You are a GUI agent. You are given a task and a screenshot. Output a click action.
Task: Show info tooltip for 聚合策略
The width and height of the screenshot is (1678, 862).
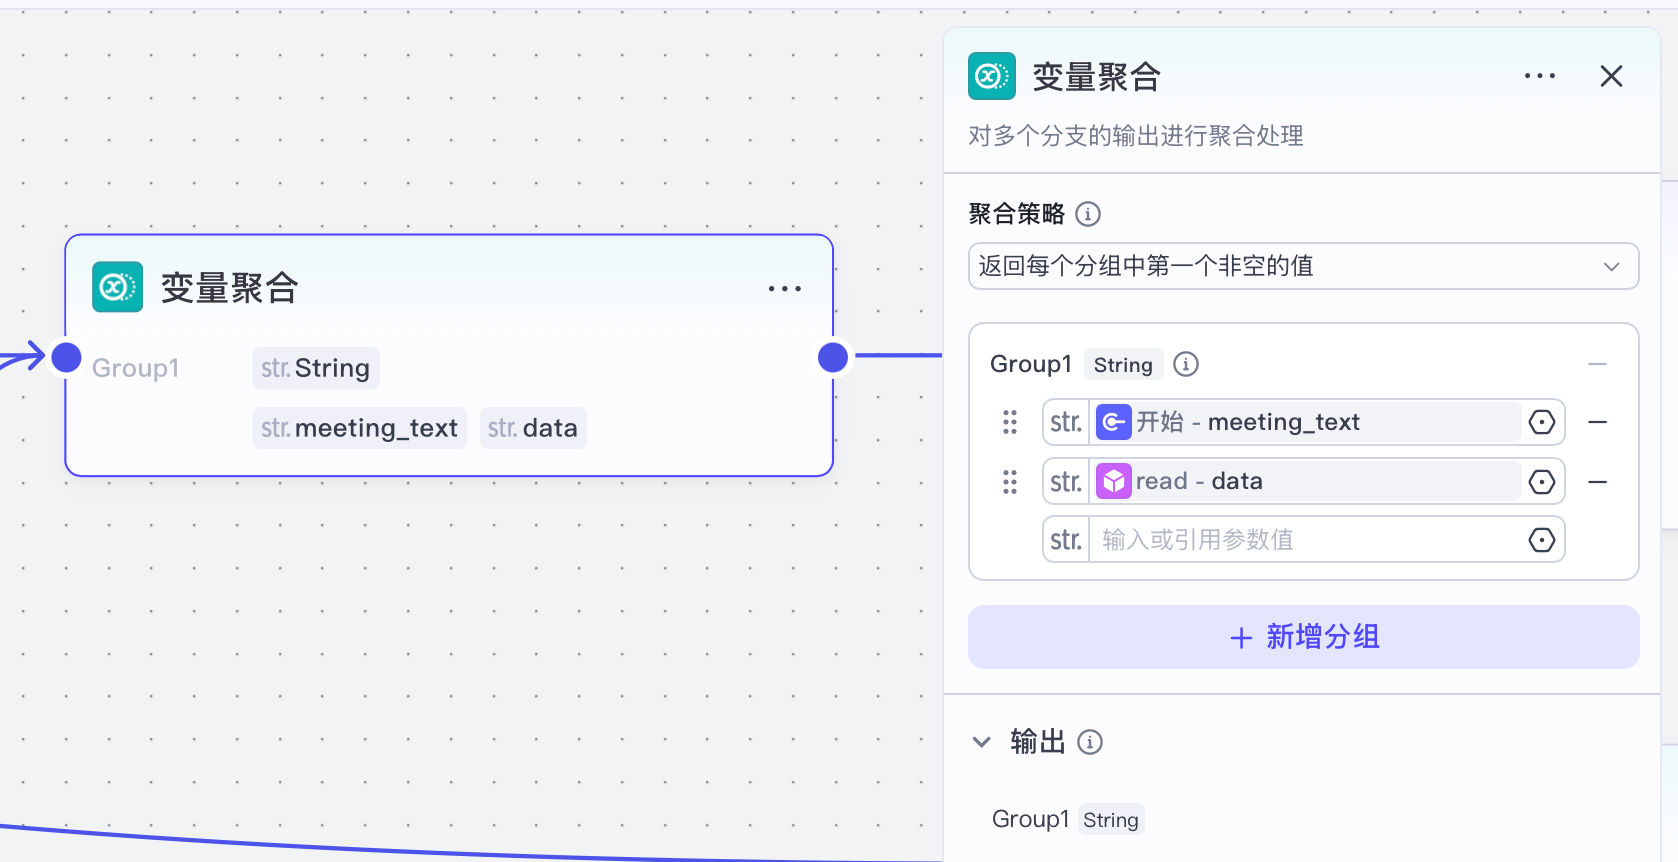[x=1088, y=214]
